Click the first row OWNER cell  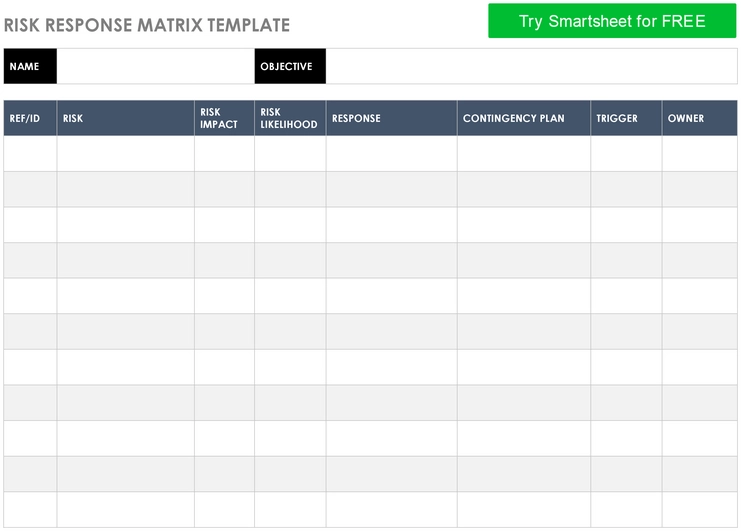[x=699, y=154]
